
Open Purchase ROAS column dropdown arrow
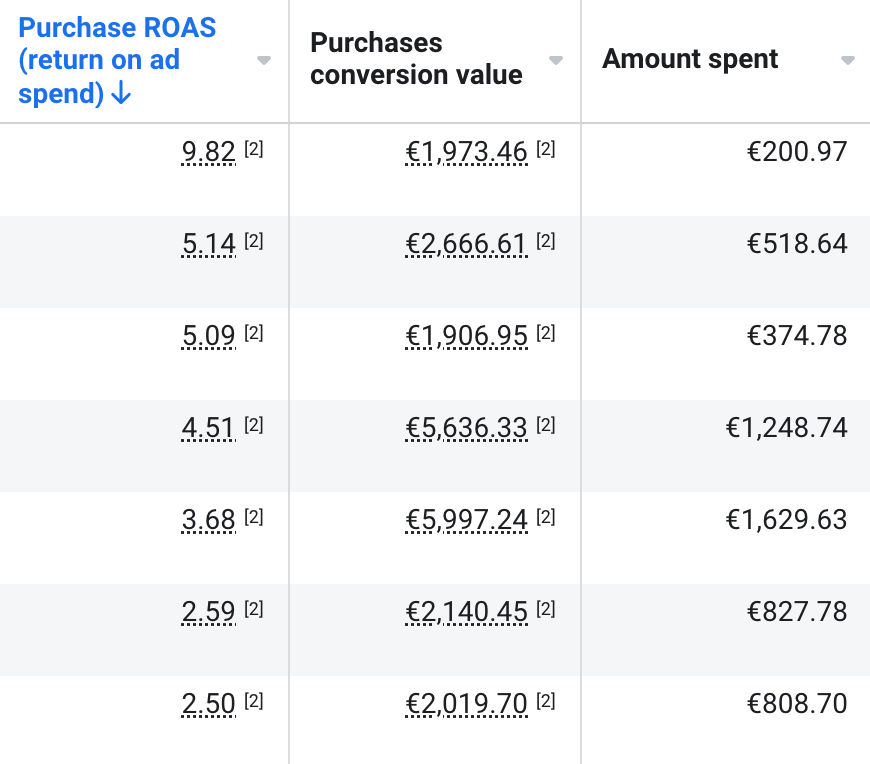click(264, 61)
